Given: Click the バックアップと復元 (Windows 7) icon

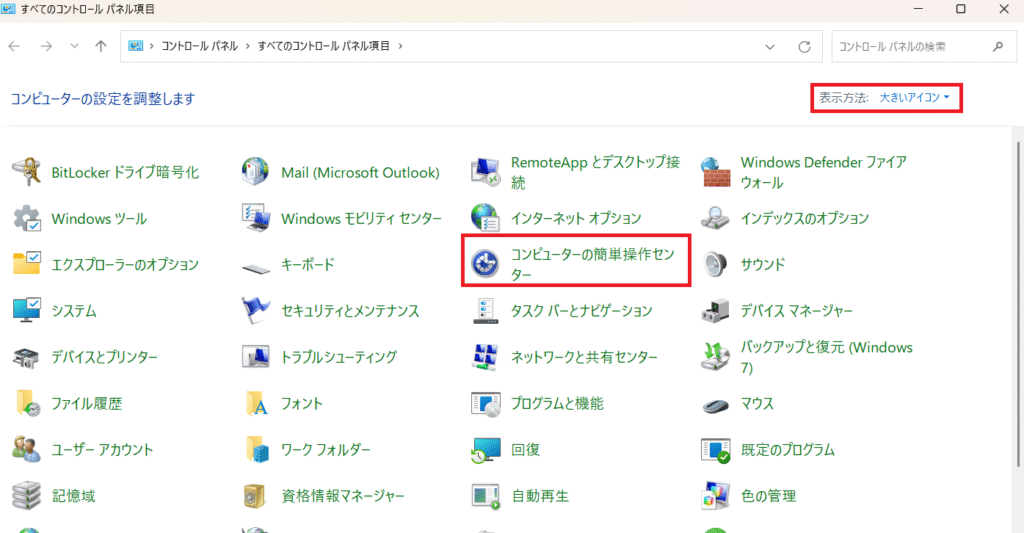Looking at the screenshot, I should [715, 357].
